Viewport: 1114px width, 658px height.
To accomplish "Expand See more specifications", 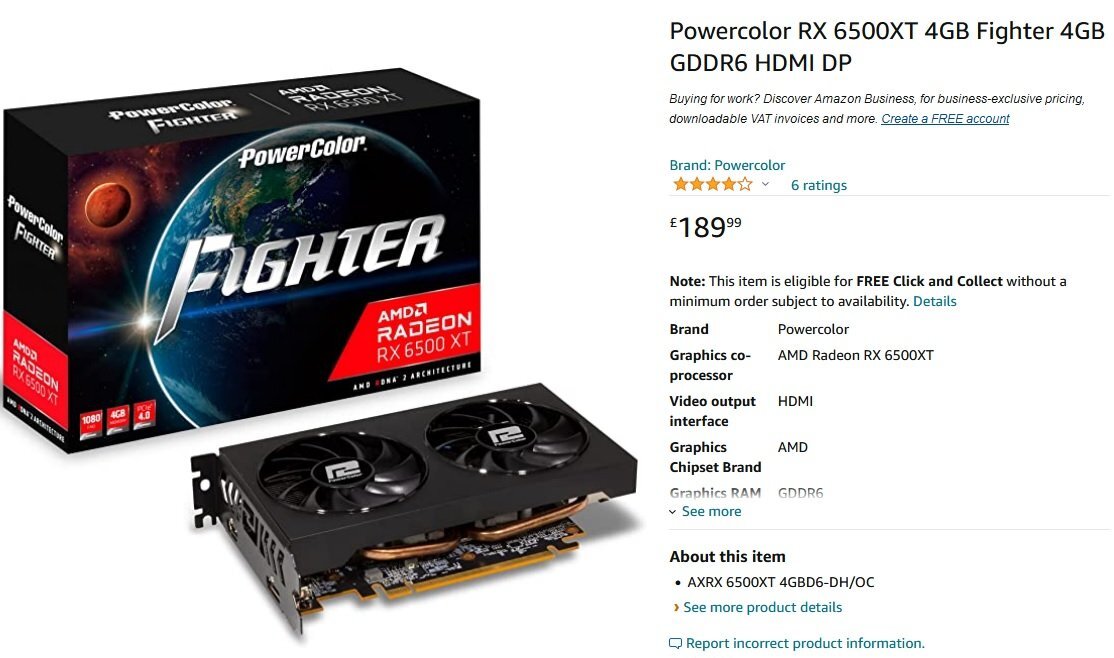I will (711, 511).
